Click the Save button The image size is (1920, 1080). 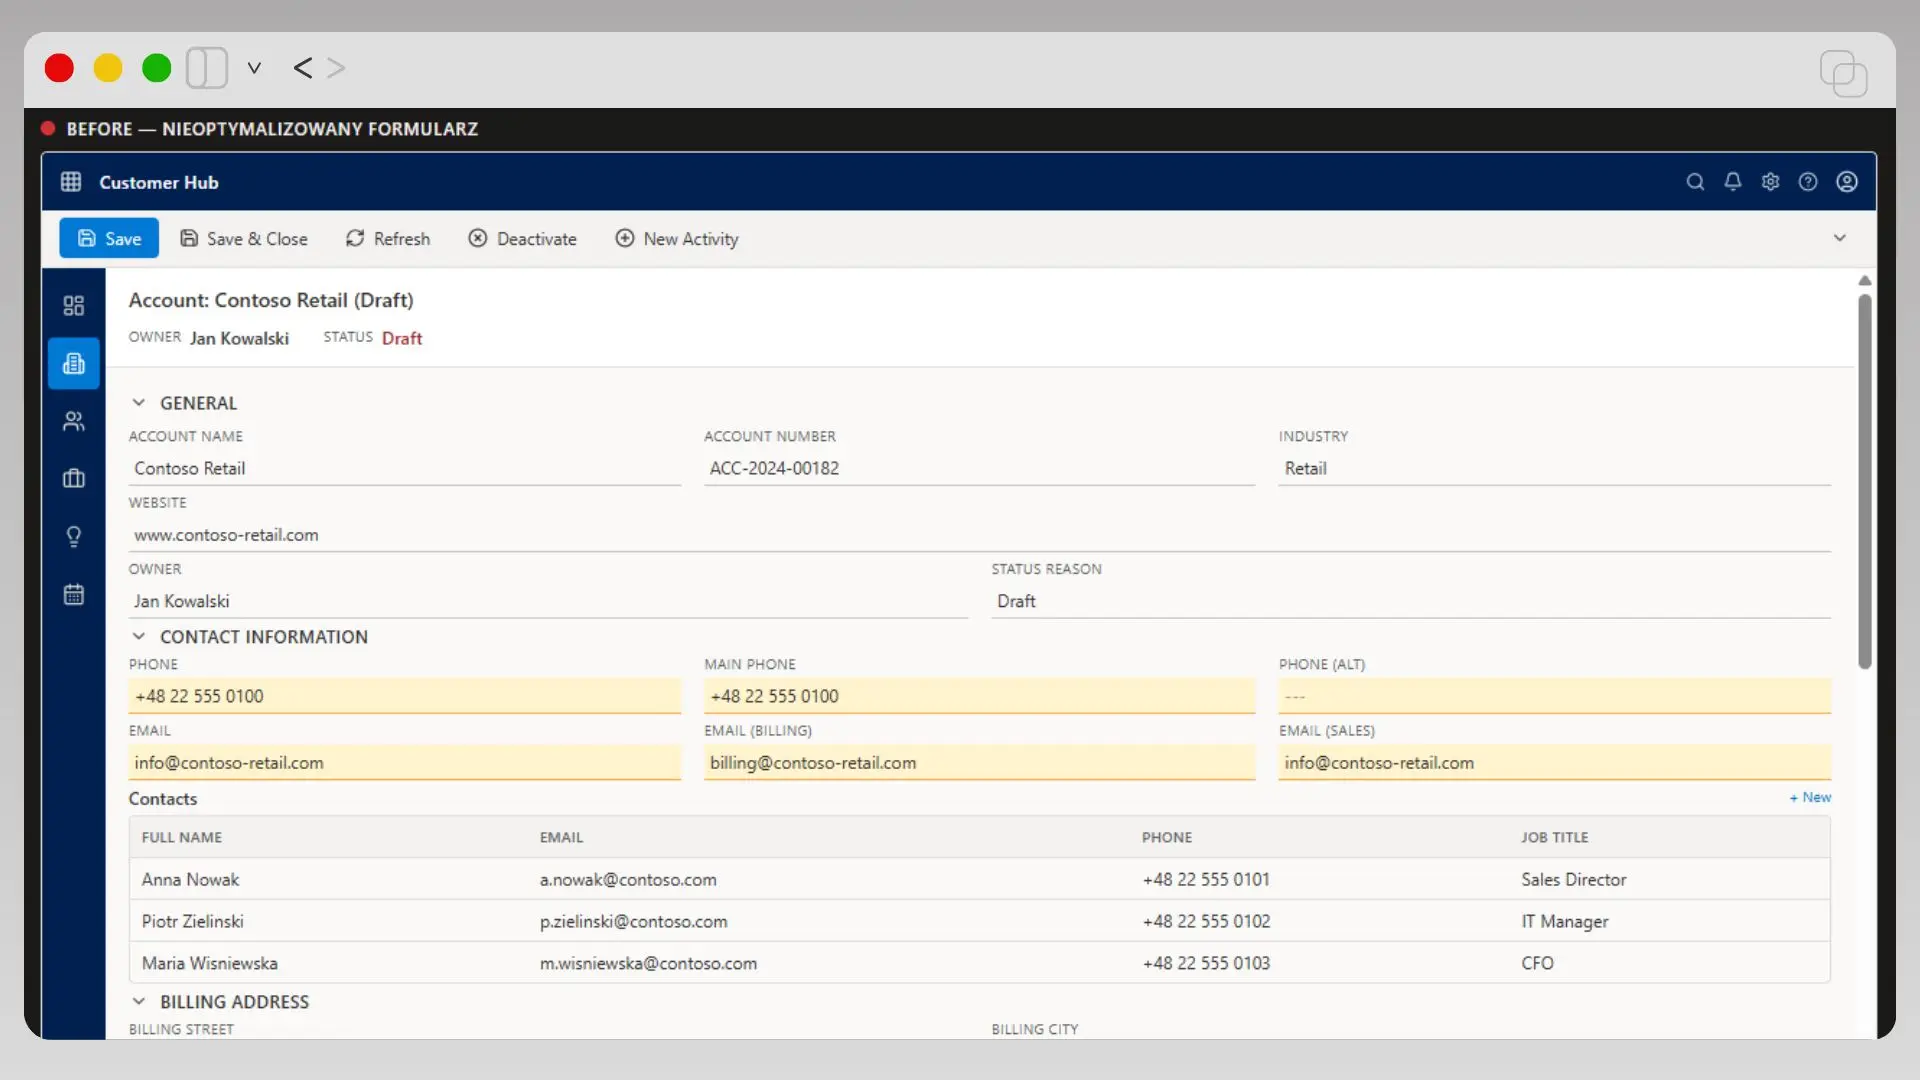108,238
